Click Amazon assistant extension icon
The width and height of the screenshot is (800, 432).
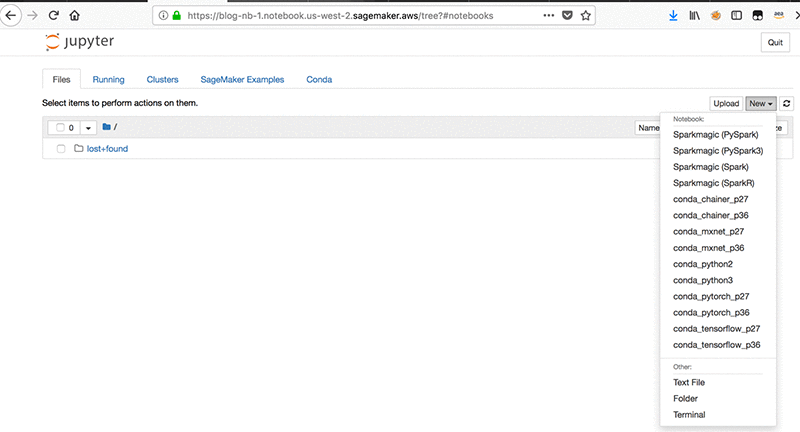(779, 15)
